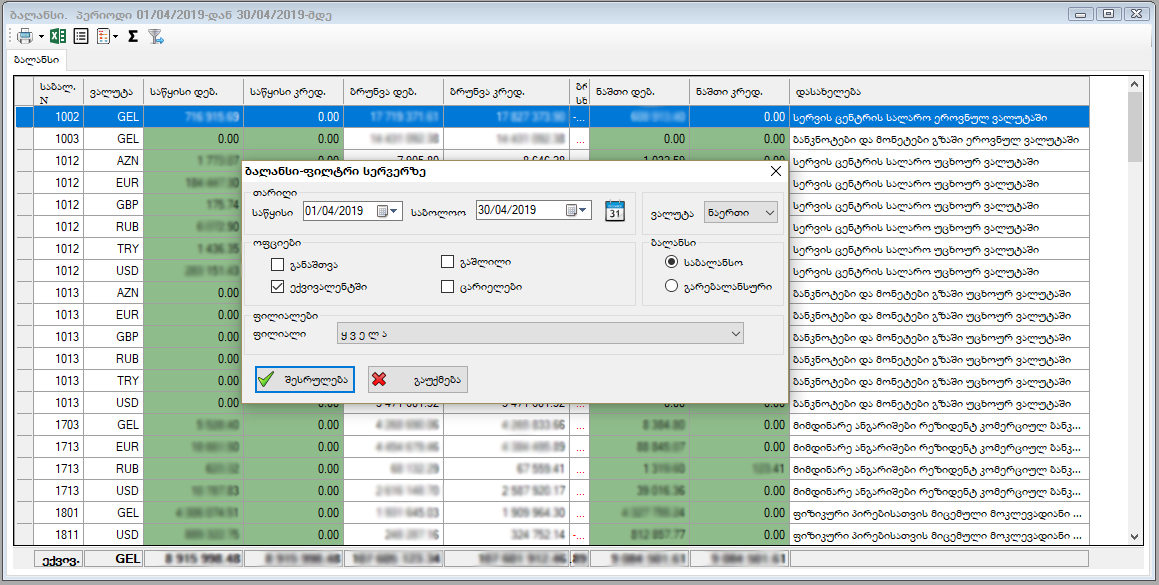1159x585 pixels.
Task: Select the გარებალანსური radio button
Action: pos(672,287)
